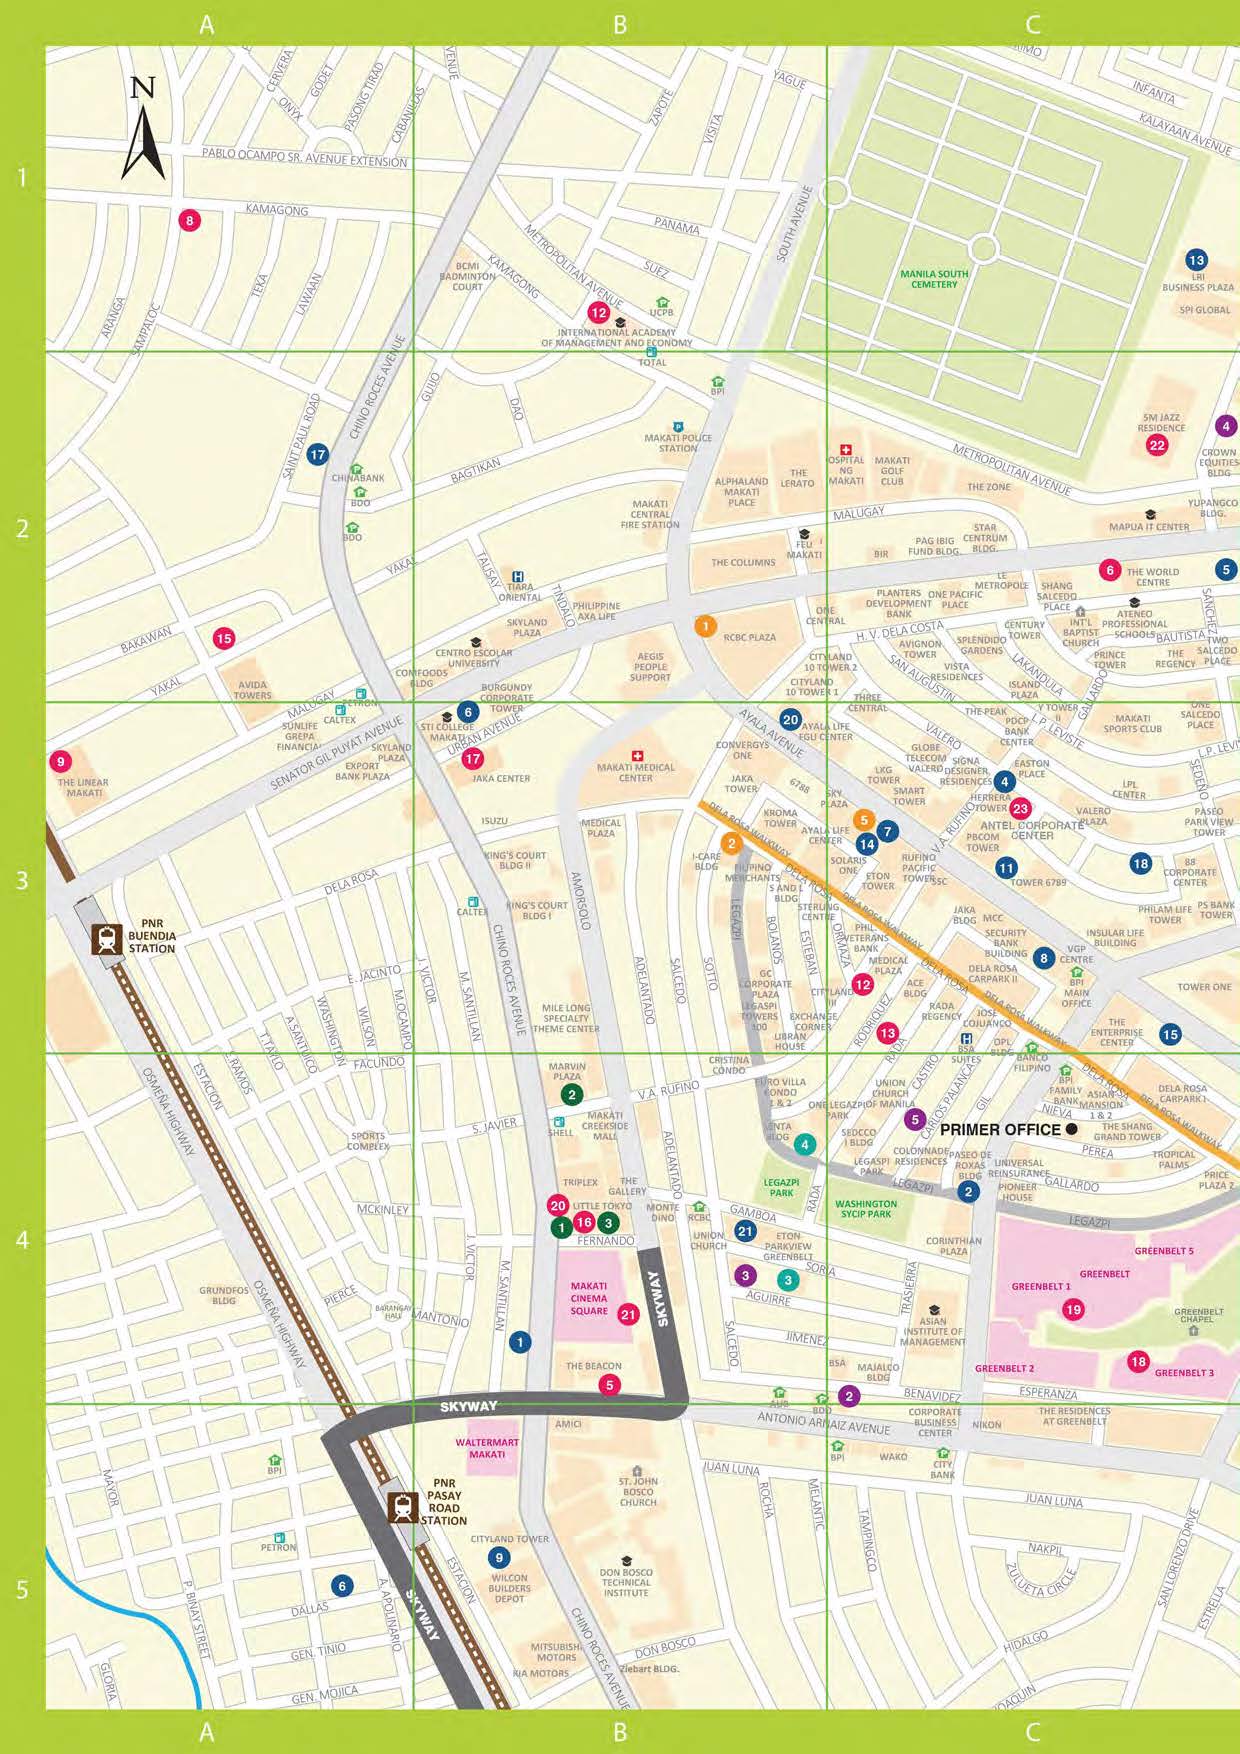Click the Manila South Cemetery label

click(934, 279)
